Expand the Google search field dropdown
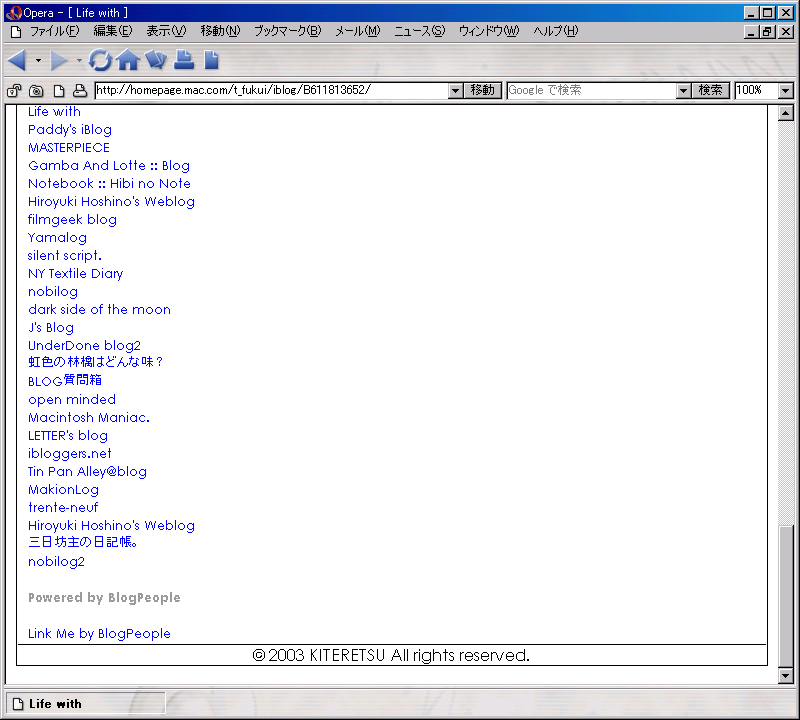The width and height of the screenshot is (800, 720). point(683,91)
